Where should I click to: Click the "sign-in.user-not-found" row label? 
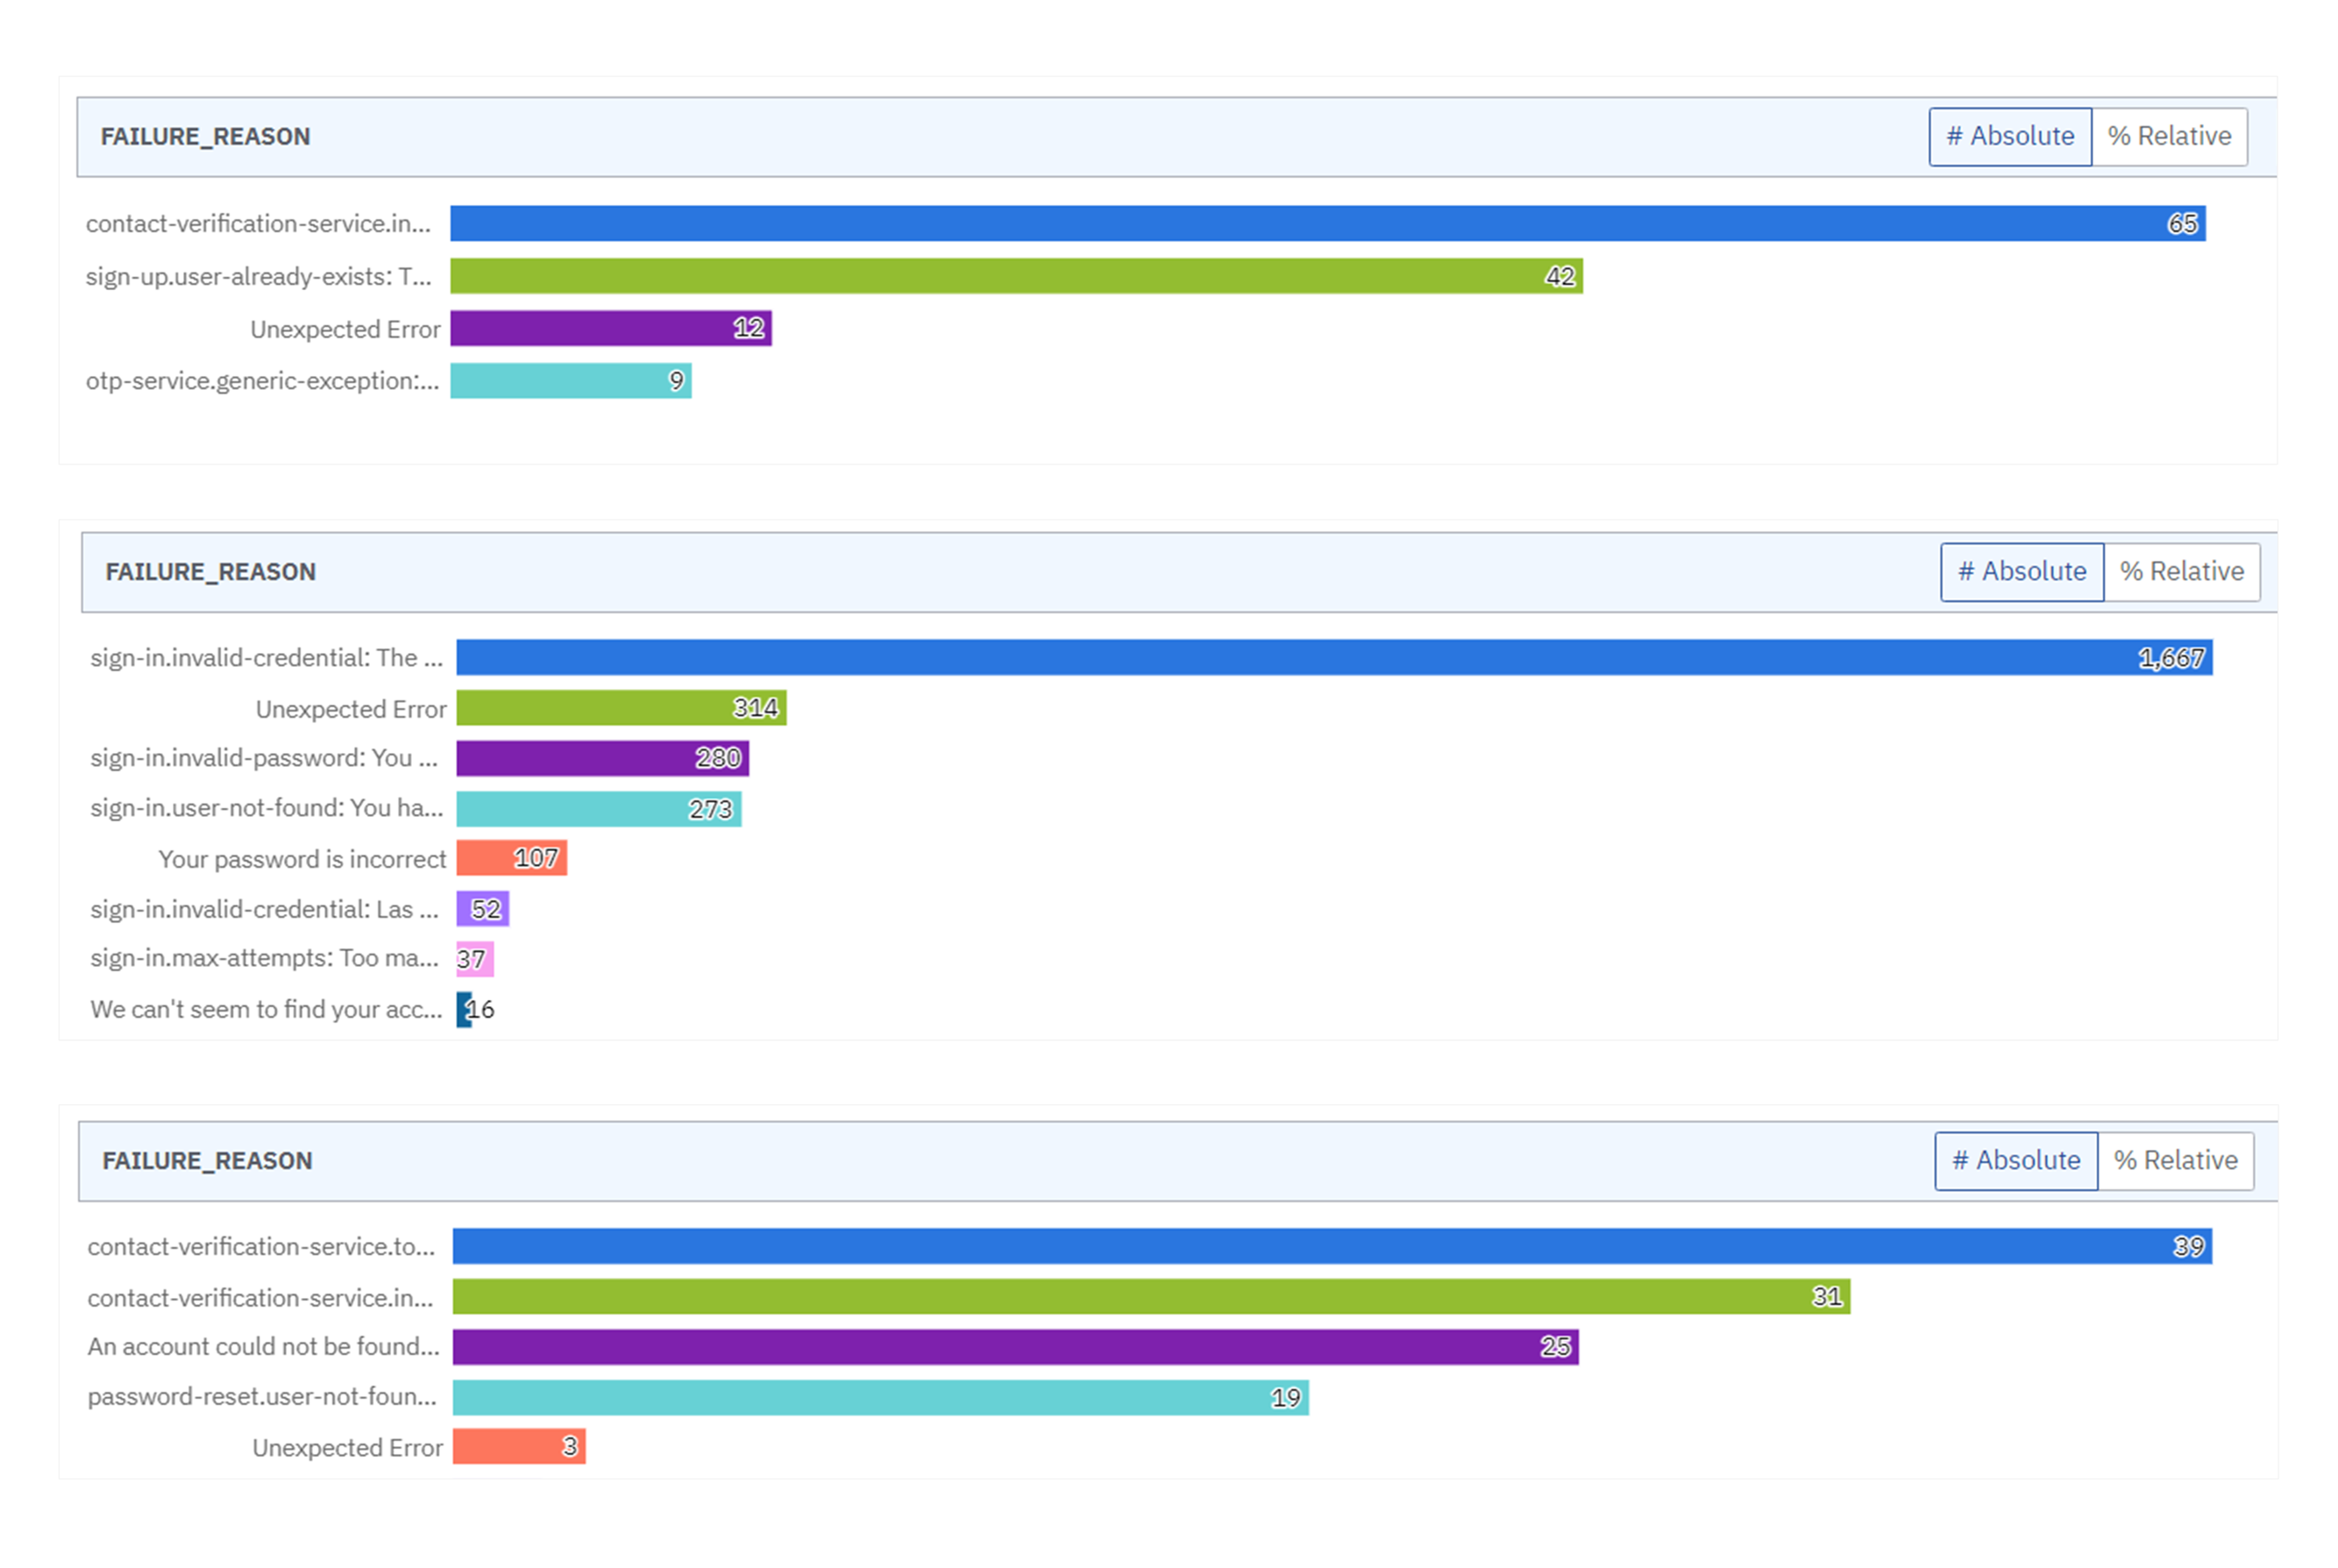click(x=267, y=808)
